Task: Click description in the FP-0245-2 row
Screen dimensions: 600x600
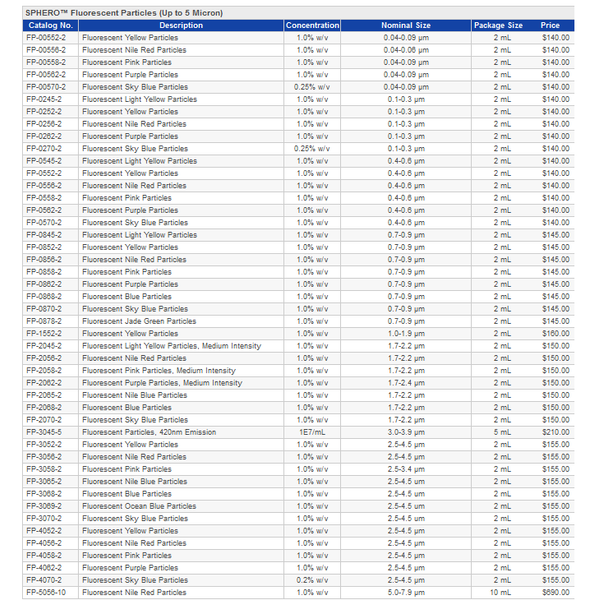Action: tap(140, 99)
